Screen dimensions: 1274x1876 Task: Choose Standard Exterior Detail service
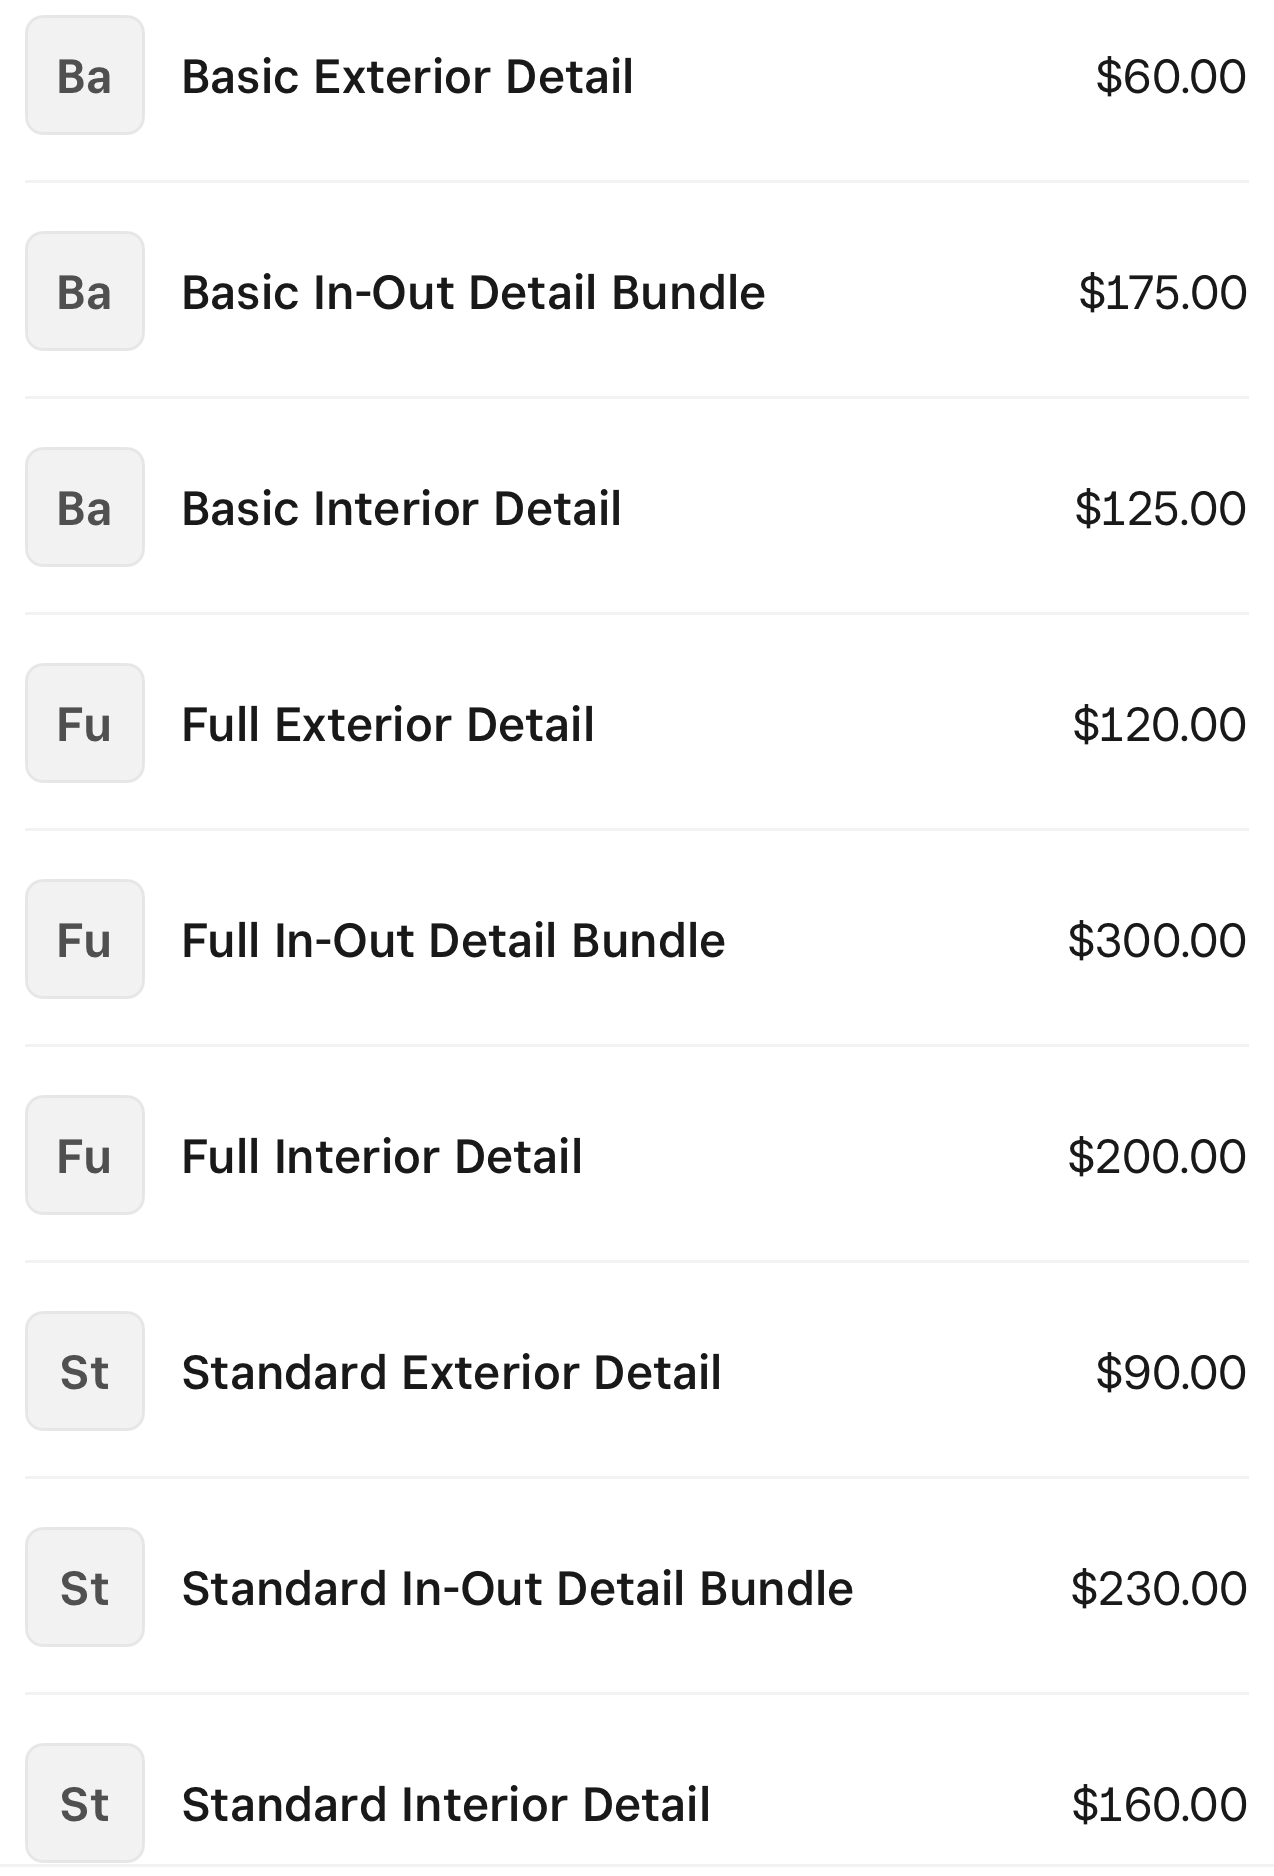[x=451, y=1373]
